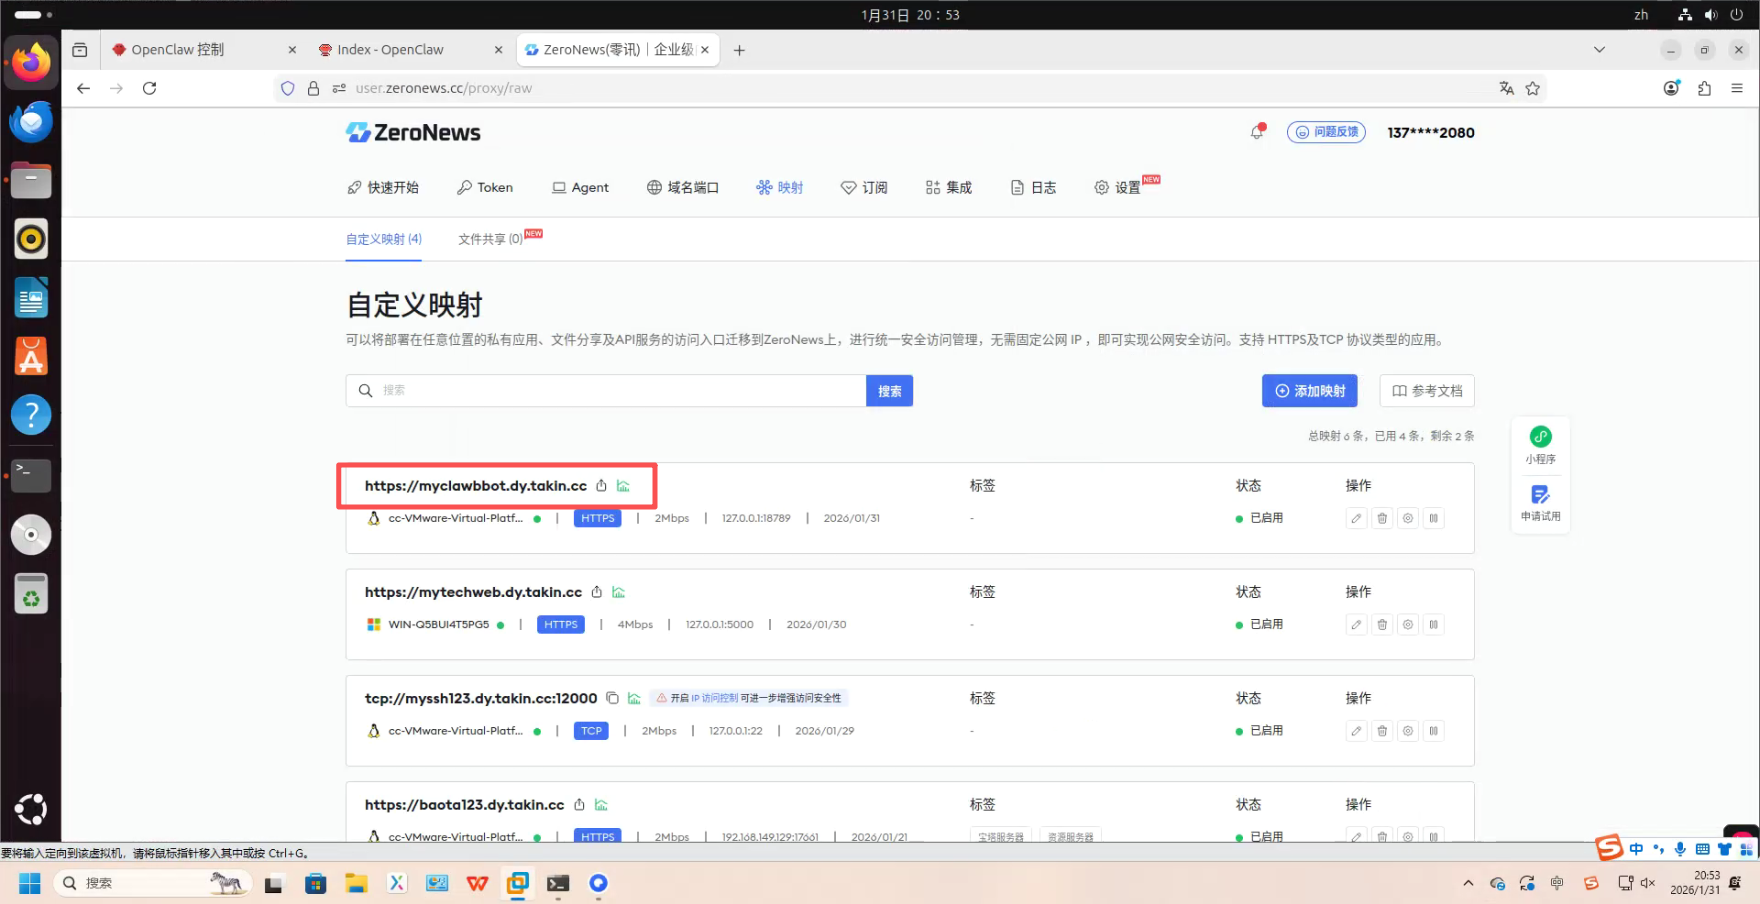This screenshot has width=1760, height=904.
Task: Delete the mytechweb.dy.takin.cc mapping
Action: point(1382,624)
